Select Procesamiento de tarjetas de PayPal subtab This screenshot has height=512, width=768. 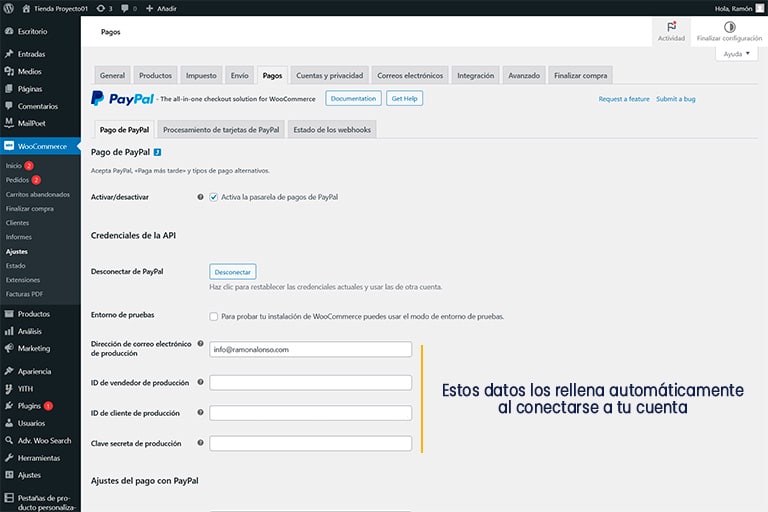[x=221, y=130]
